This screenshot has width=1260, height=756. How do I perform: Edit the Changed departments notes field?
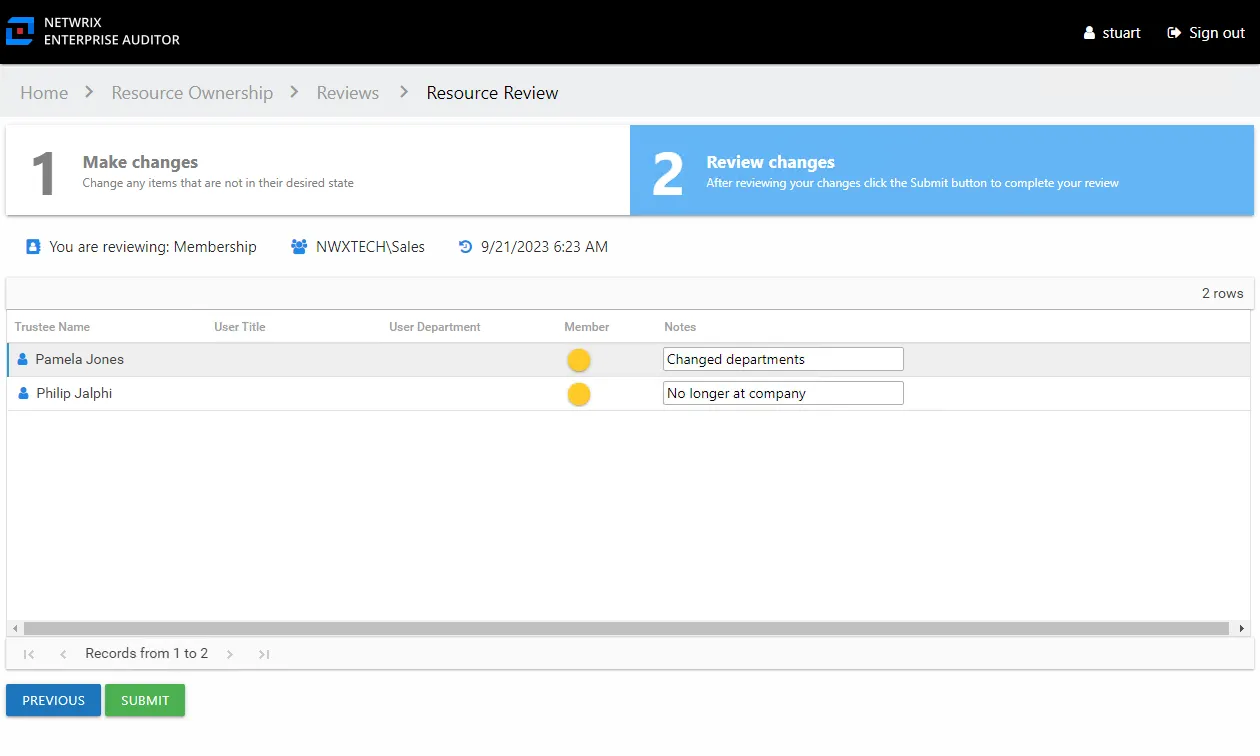coord(783,359)
